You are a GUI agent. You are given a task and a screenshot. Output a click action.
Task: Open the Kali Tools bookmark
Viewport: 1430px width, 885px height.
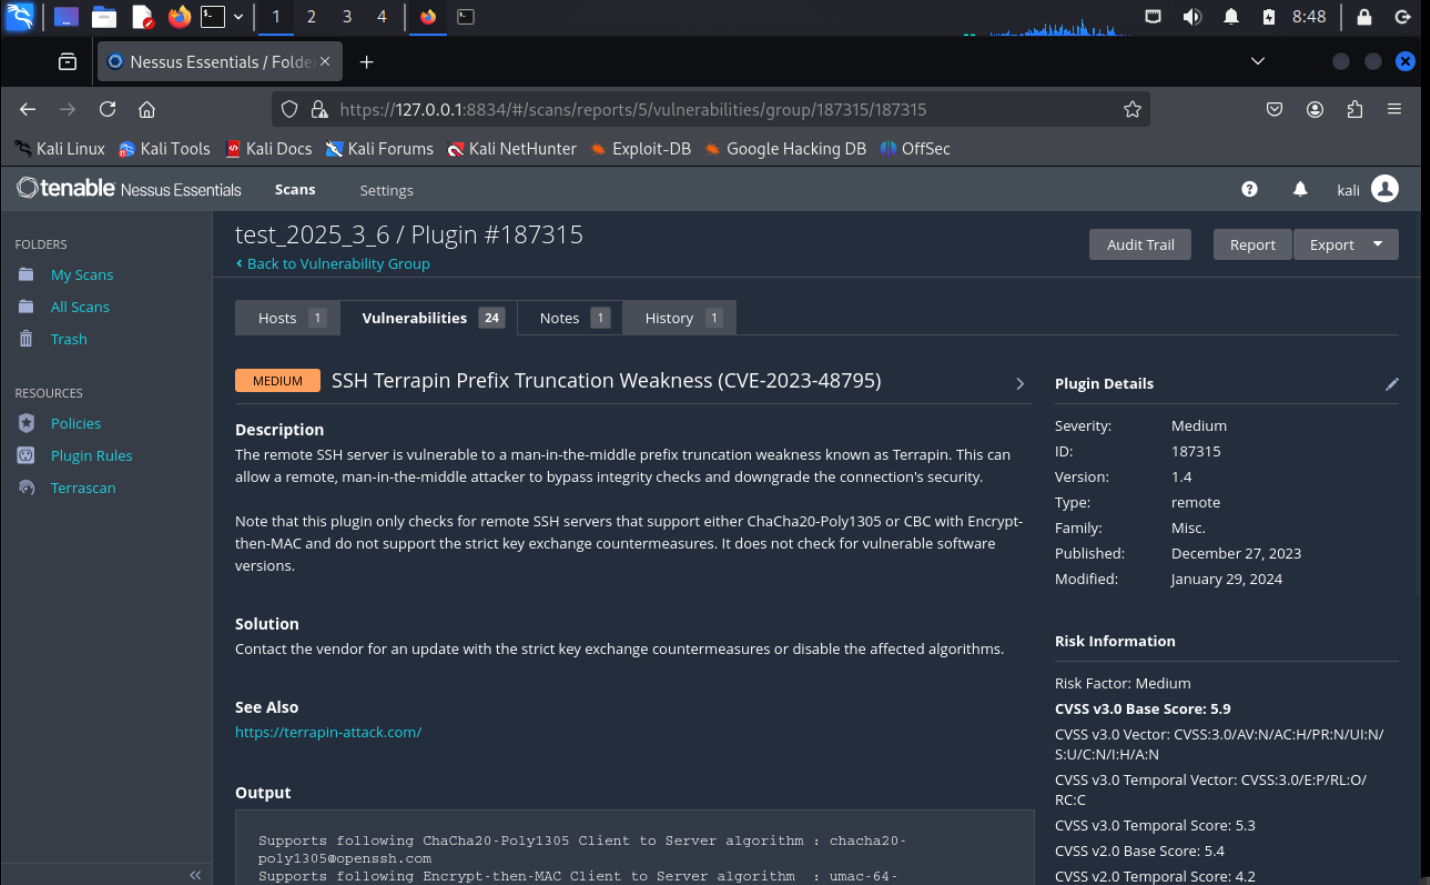[165, 149]
